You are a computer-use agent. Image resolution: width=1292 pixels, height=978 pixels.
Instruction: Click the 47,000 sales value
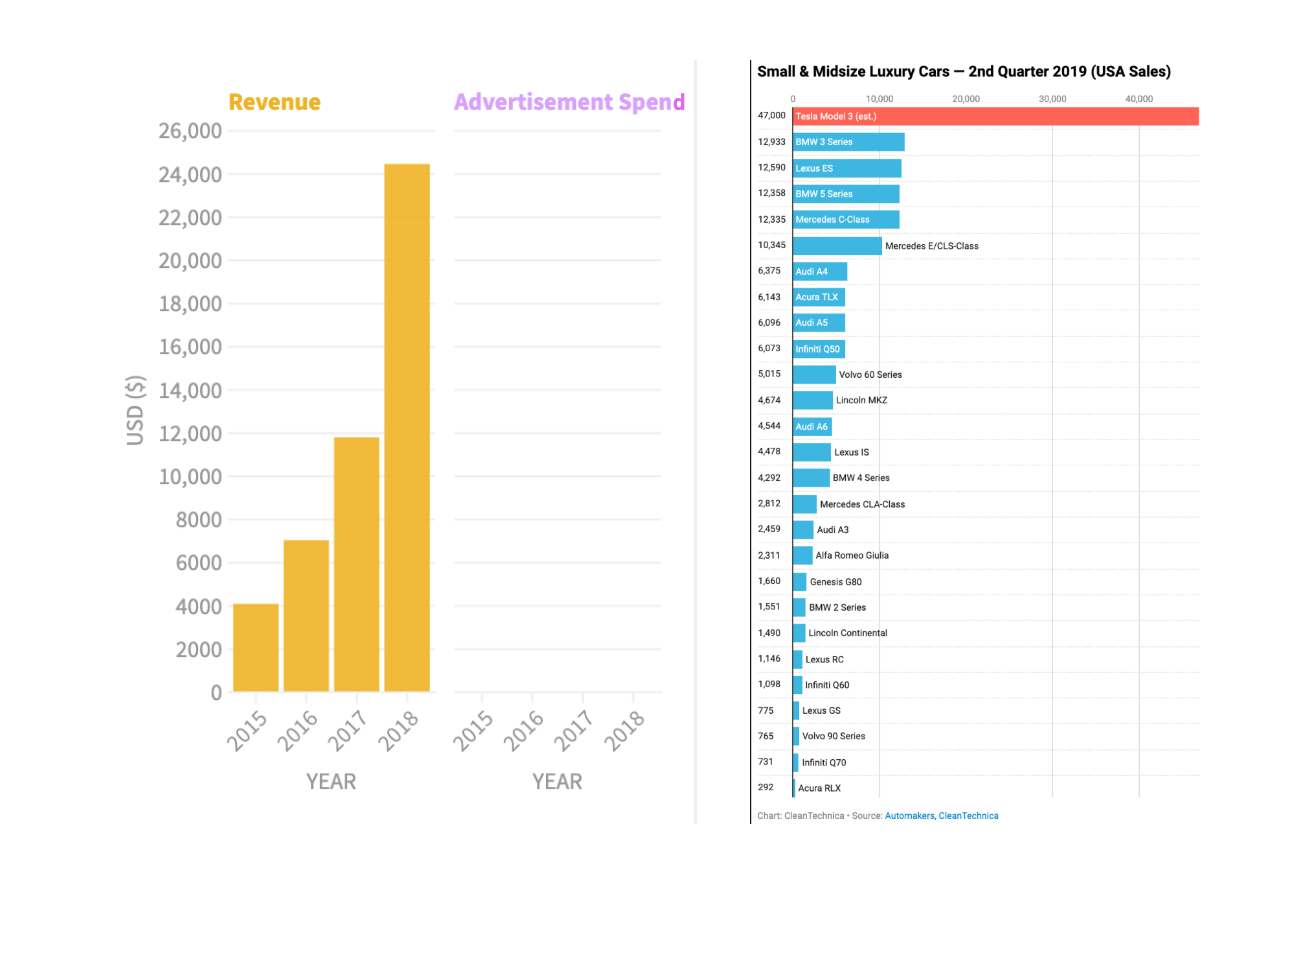click(772, 116)
